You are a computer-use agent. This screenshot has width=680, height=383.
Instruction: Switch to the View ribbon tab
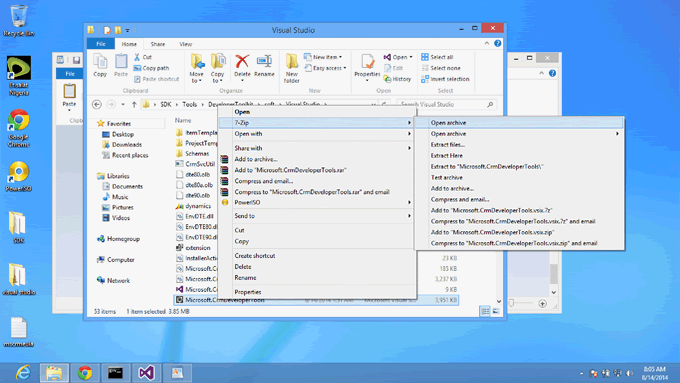tap(186, 44)
